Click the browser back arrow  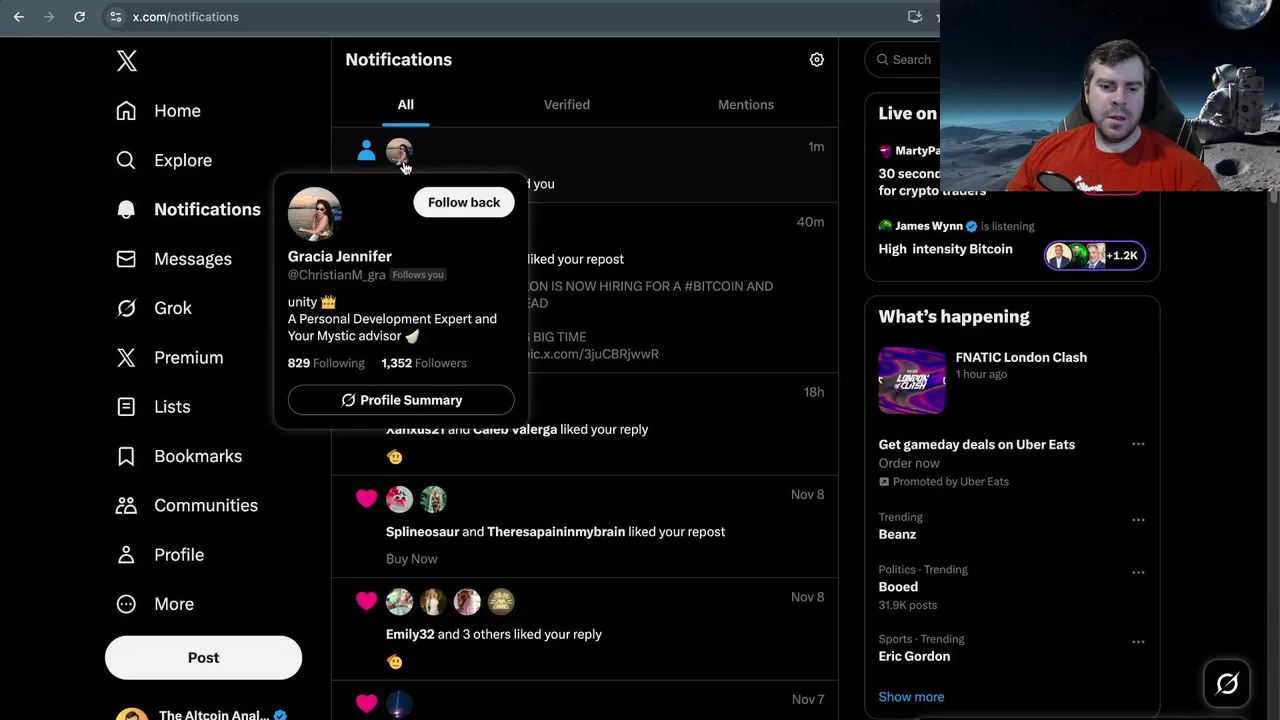tap(19, 17)
